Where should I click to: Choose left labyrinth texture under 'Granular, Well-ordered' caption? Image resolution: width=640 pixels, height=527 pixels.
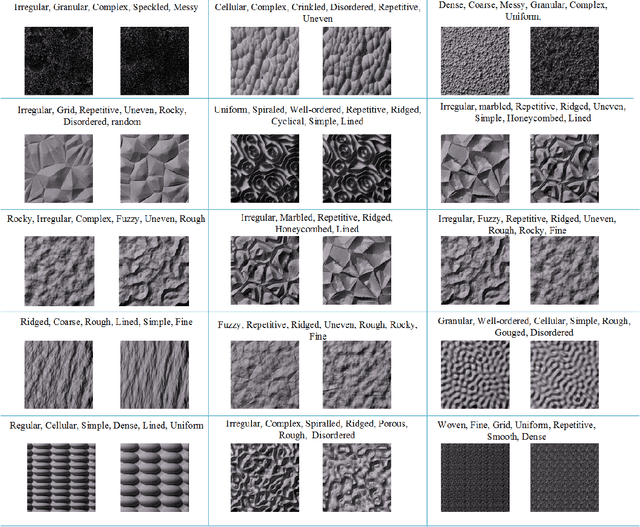475,371
